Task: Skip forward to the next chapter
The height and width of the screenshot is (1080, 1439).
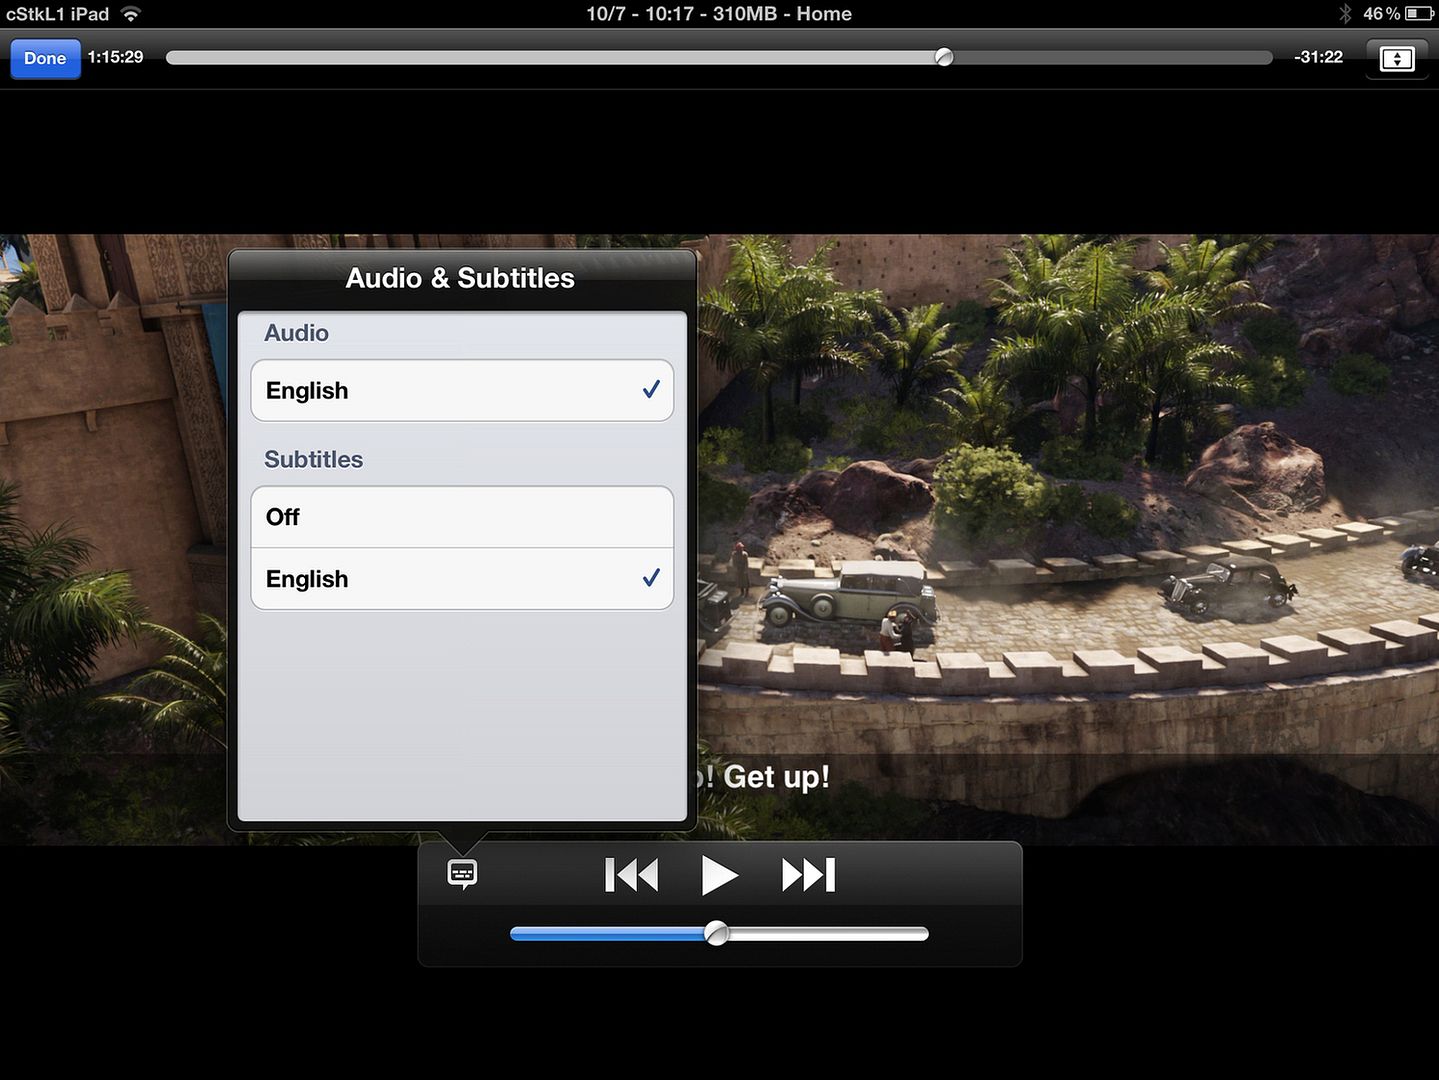Action: (x=808, y=875)
